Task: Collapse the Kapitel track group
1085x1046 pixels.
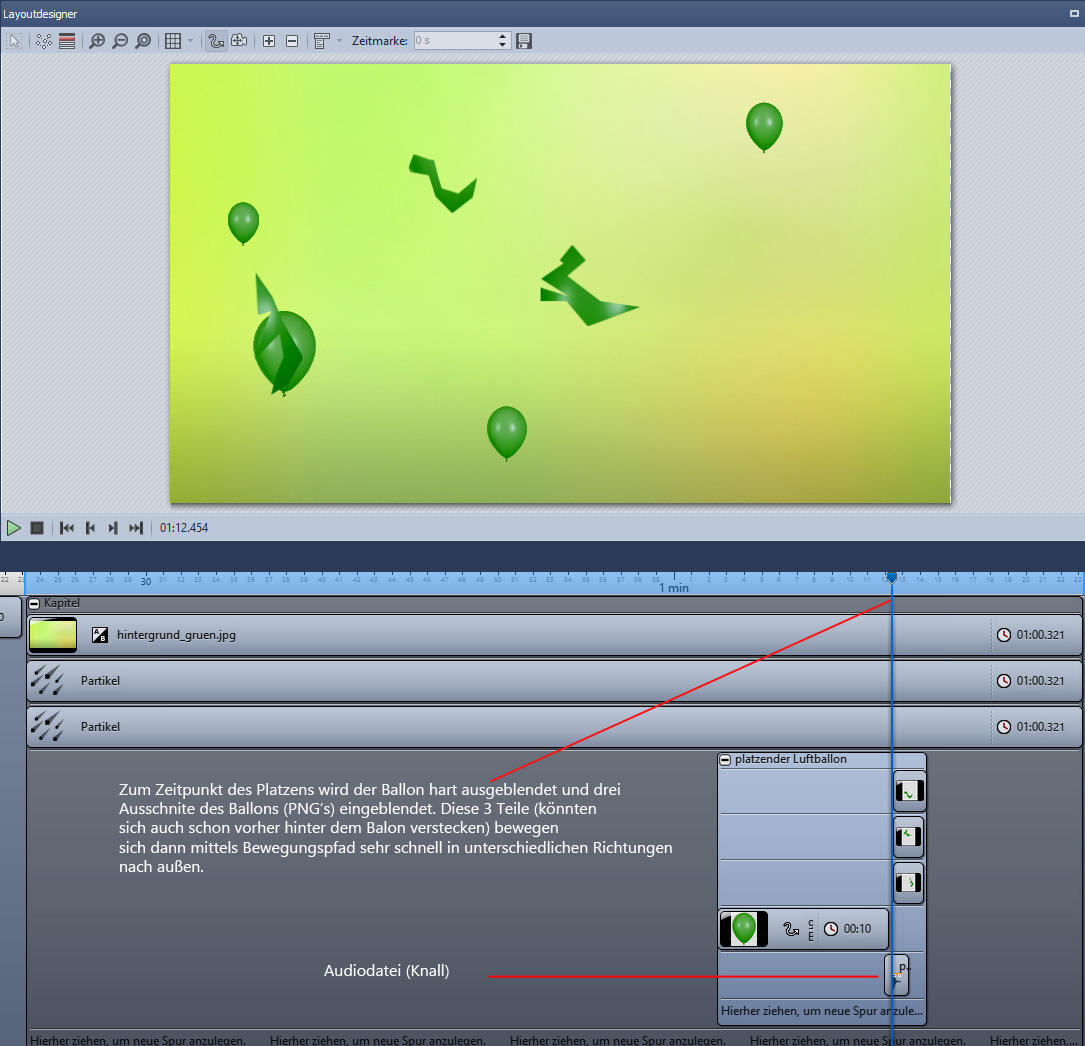Action: pos(34,604)
